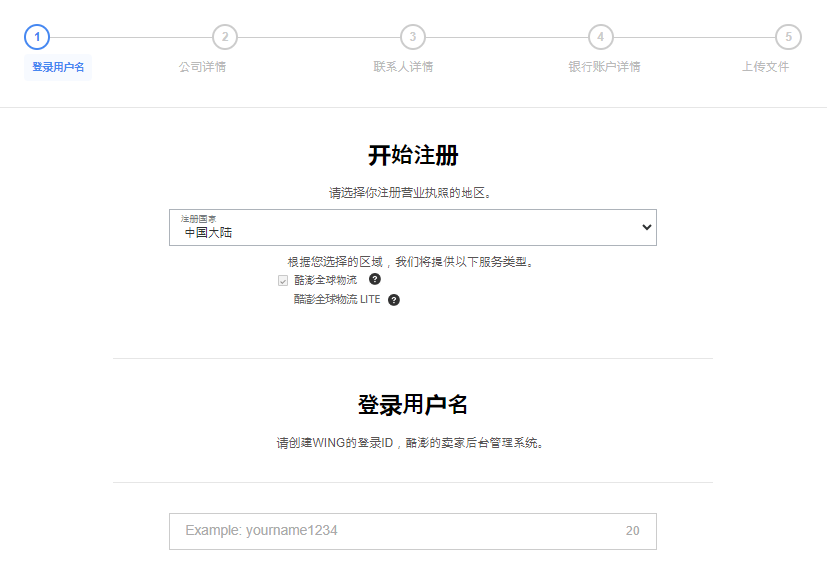
Task: Open the 注册国家 country dropdown
Action: [x=412, y=228]
